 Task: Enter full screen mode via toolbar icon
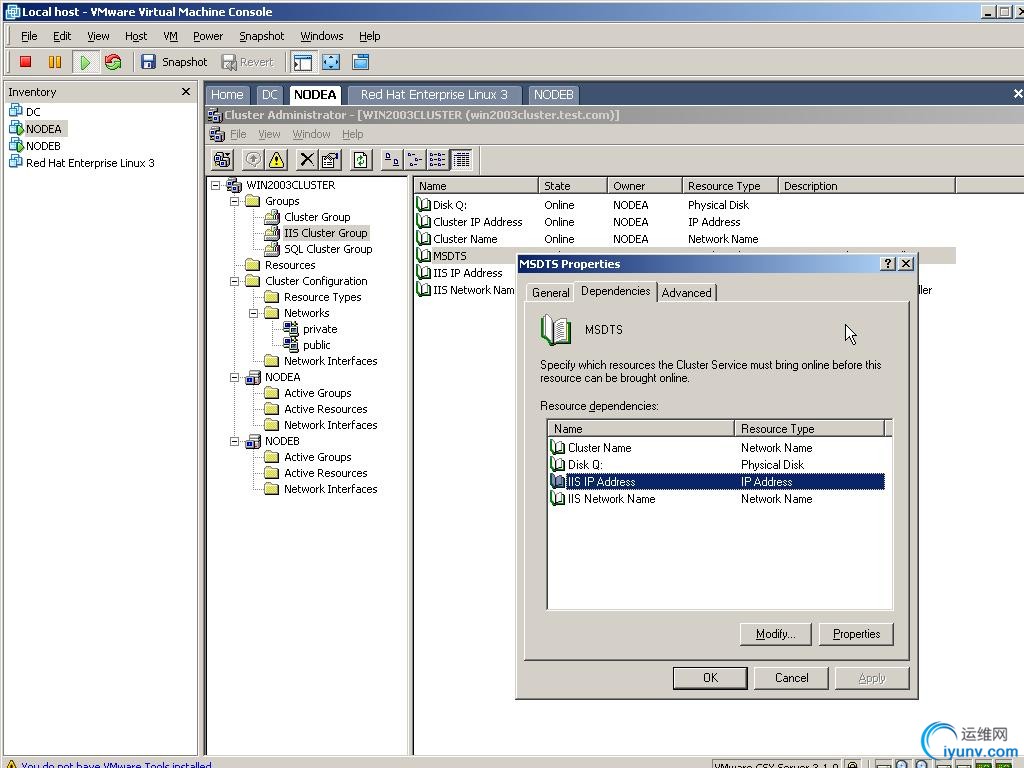331,62
